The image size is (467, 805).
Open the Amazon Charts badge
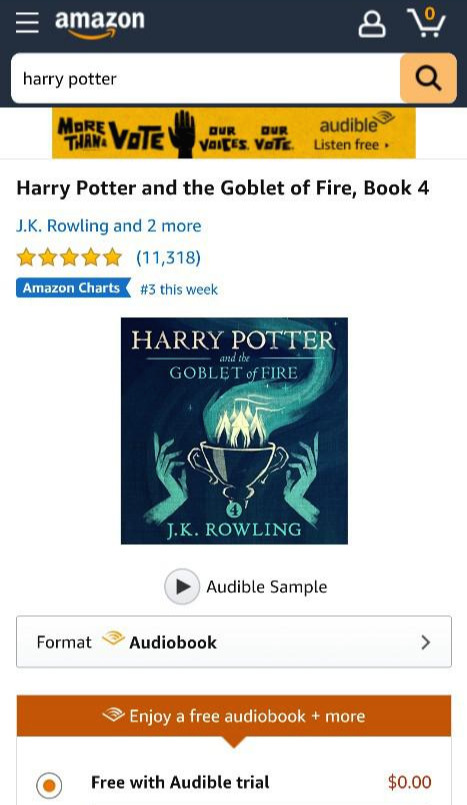pyautogui.click(x=73, y=288)
